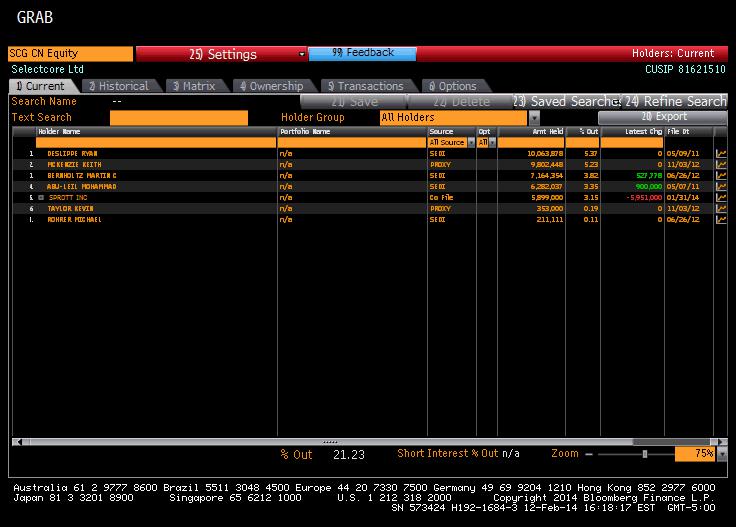Open the Opt All filter dropdown
The width and height of the screenshot is (736, 527).
coord(492,143)
